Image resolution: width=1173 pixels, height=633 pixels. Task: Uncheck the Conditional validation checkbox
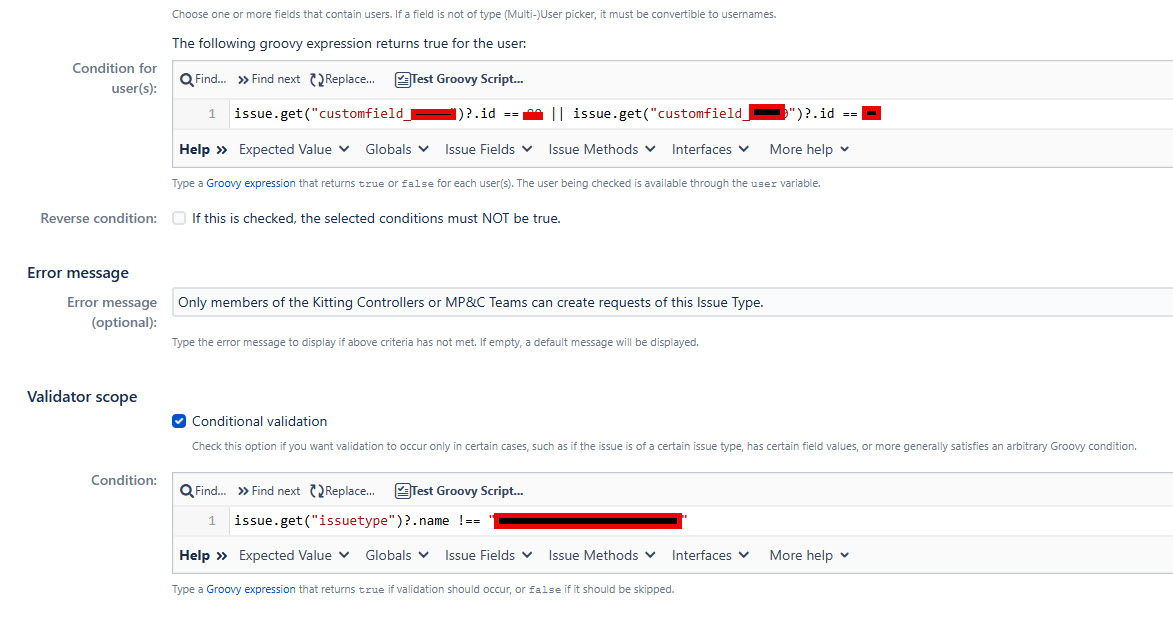[178, 420]
